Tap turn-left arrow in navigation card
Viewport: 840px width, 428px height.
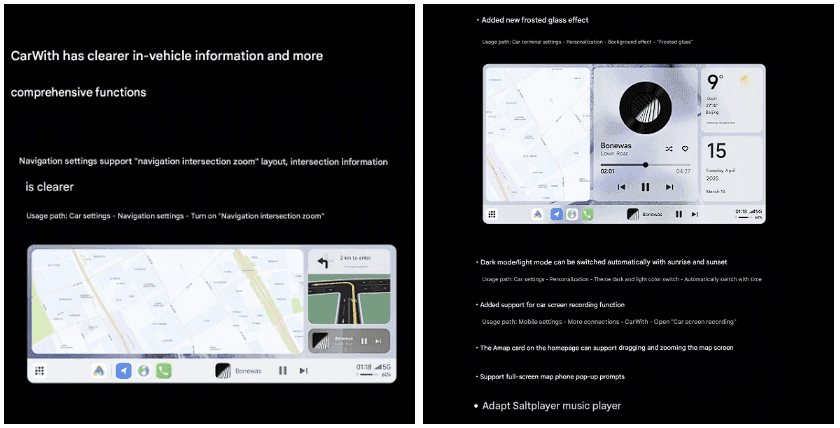[x=322, y=262]
